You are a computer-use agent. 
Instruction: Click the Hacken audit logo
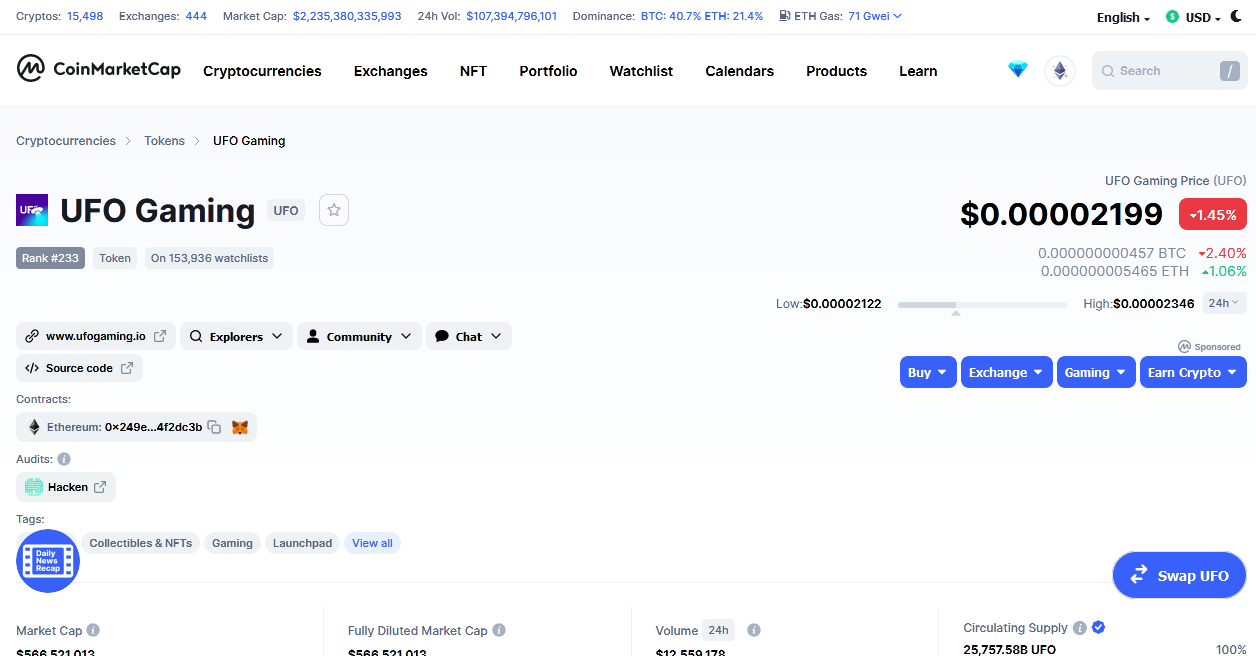pos(34,487)
